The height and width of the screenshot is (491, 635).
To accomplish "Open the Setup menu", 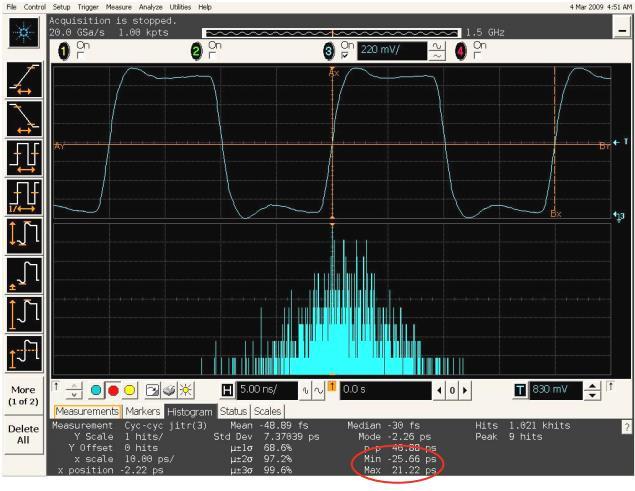I will (61, 7).
